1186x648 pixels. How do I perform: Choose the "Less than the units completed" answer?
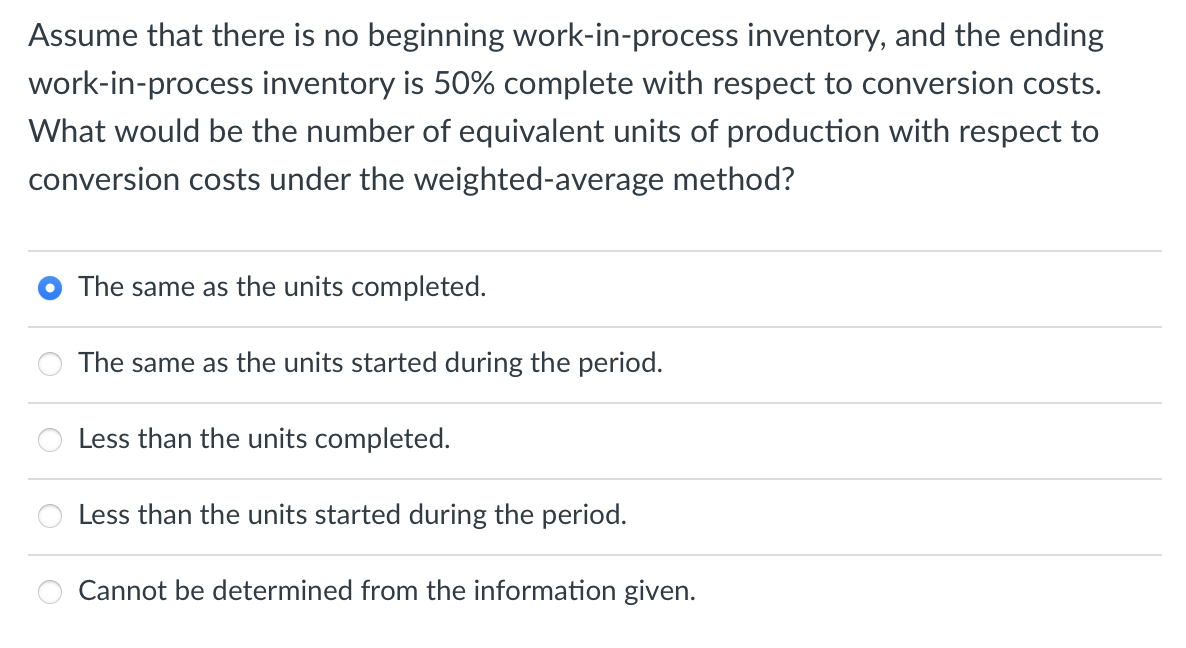click(x=50, y=440)
